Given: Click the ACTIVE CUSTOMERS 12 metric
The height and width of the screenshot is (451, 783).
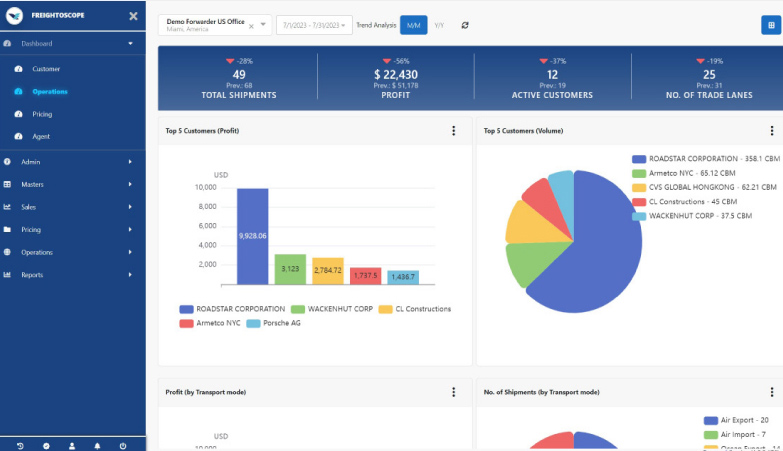Looking at the screenshot, I should click(552, 77).
